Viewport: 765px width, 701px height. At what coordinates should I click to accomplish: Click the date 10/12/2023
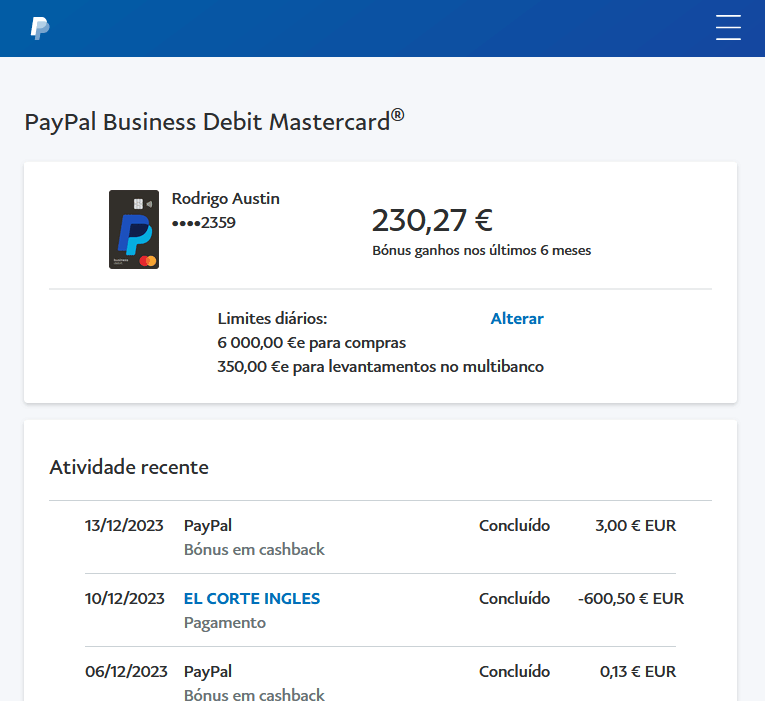click(x=124, y=599)
